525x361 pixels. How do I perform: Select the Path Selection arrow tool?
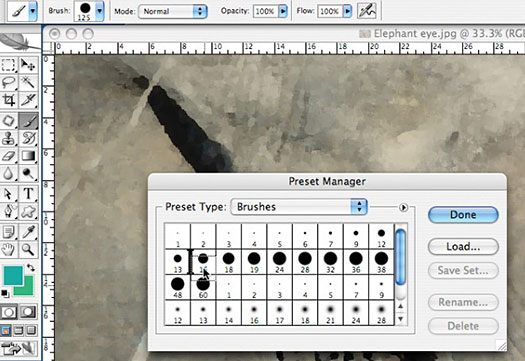click(x=9, y=194)
